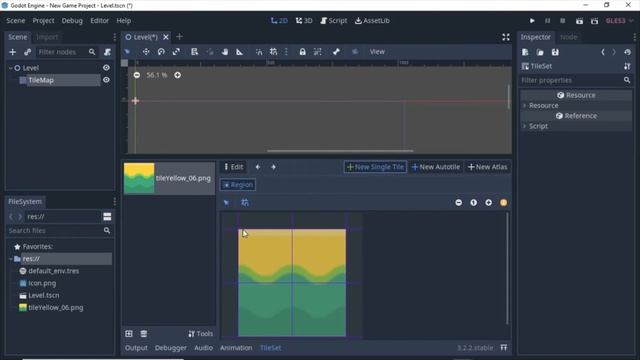Attach a script to the selected node

point(107,52)
